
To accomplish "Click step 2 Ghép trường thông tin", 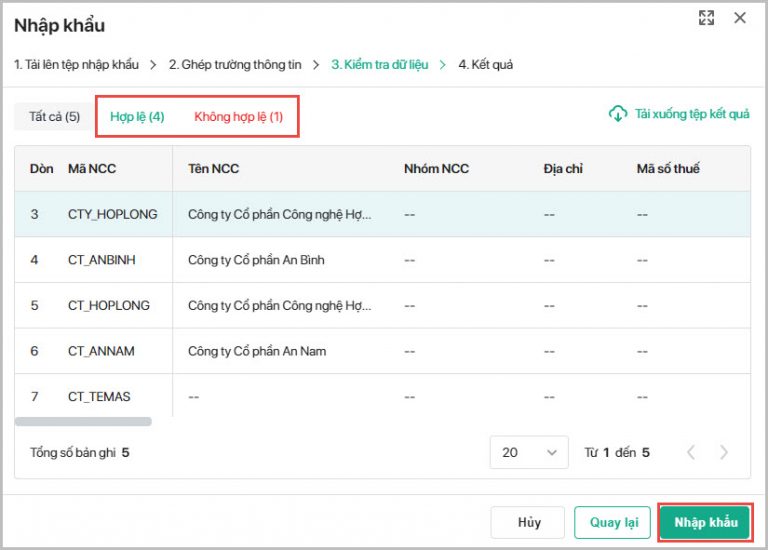I will pyautogui.click(x=234, y=64).
